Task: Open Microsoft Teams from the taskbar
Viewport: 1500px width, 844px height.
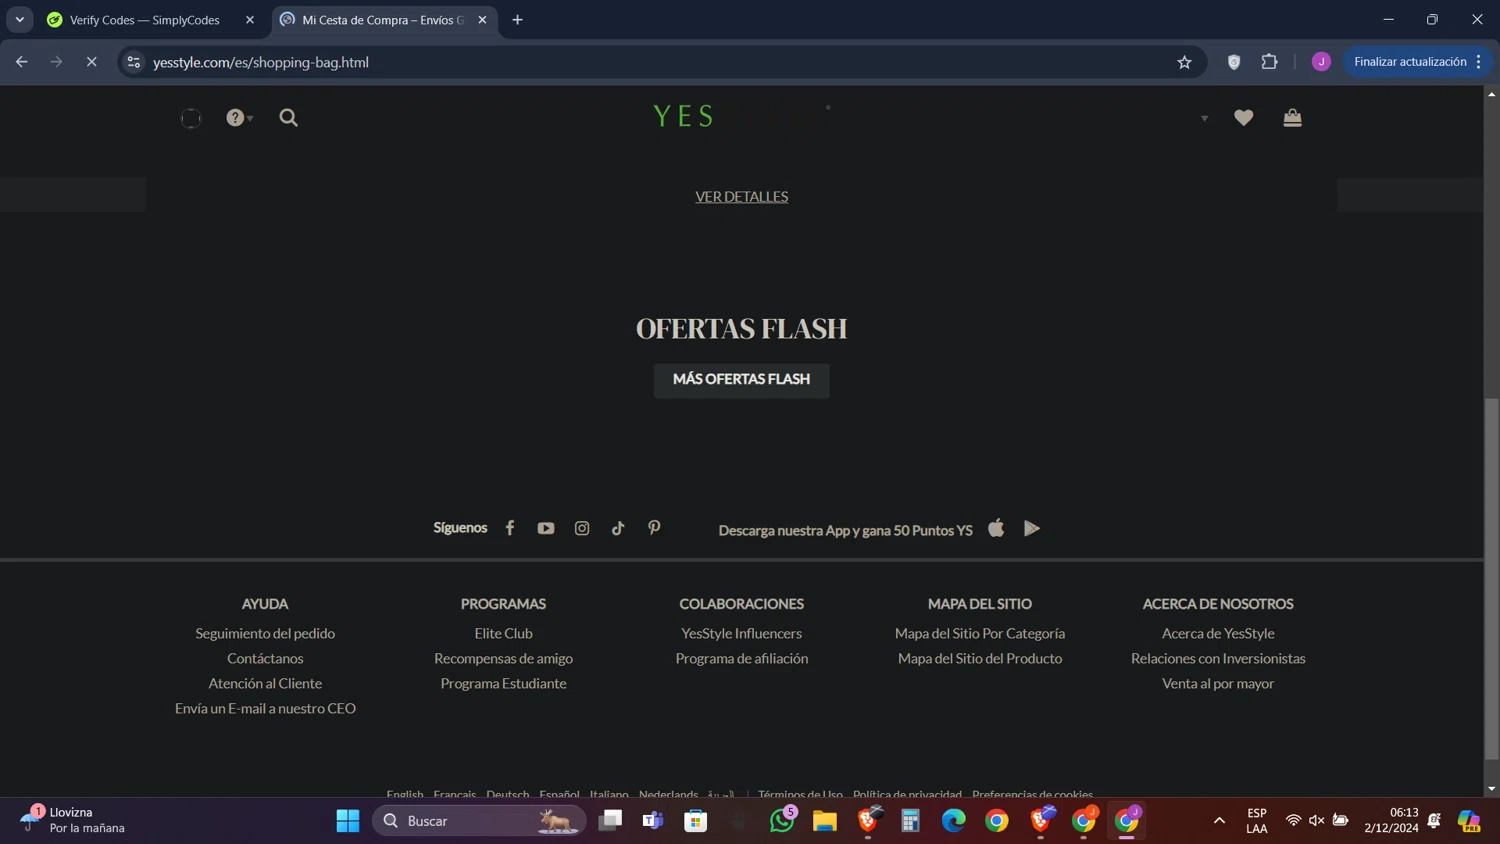Action: (x=653, y=821)
